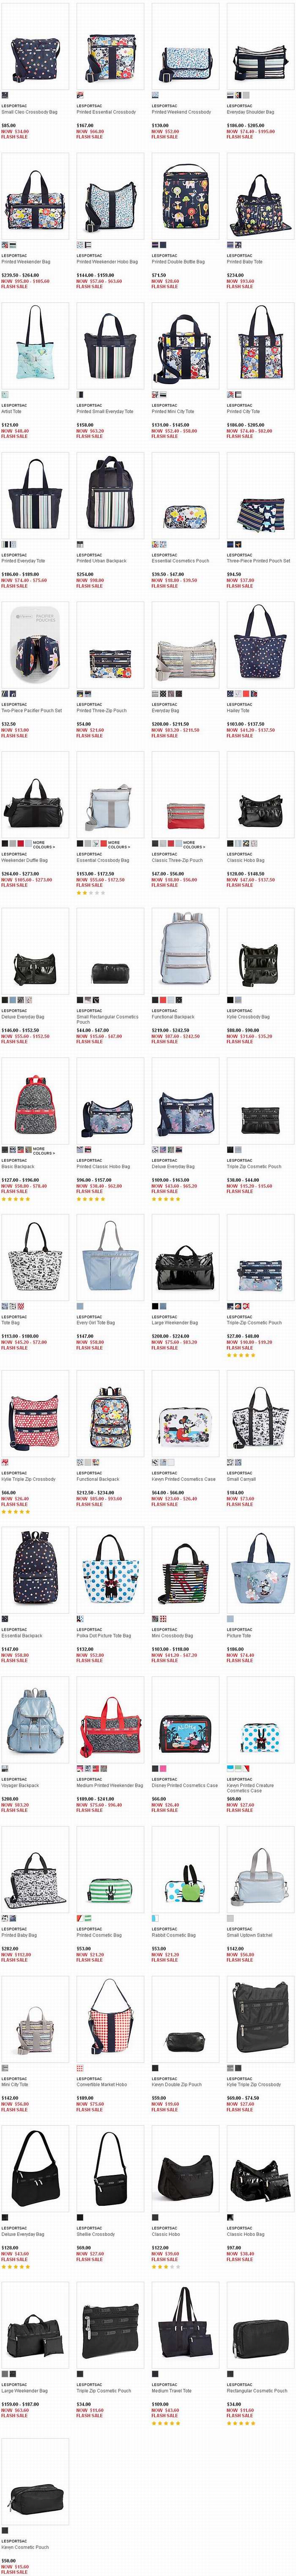The image size is (296, 2576).
Task: View the Two-Piece Pacifier Pouch Set image
Action: (x=35, y=645)
